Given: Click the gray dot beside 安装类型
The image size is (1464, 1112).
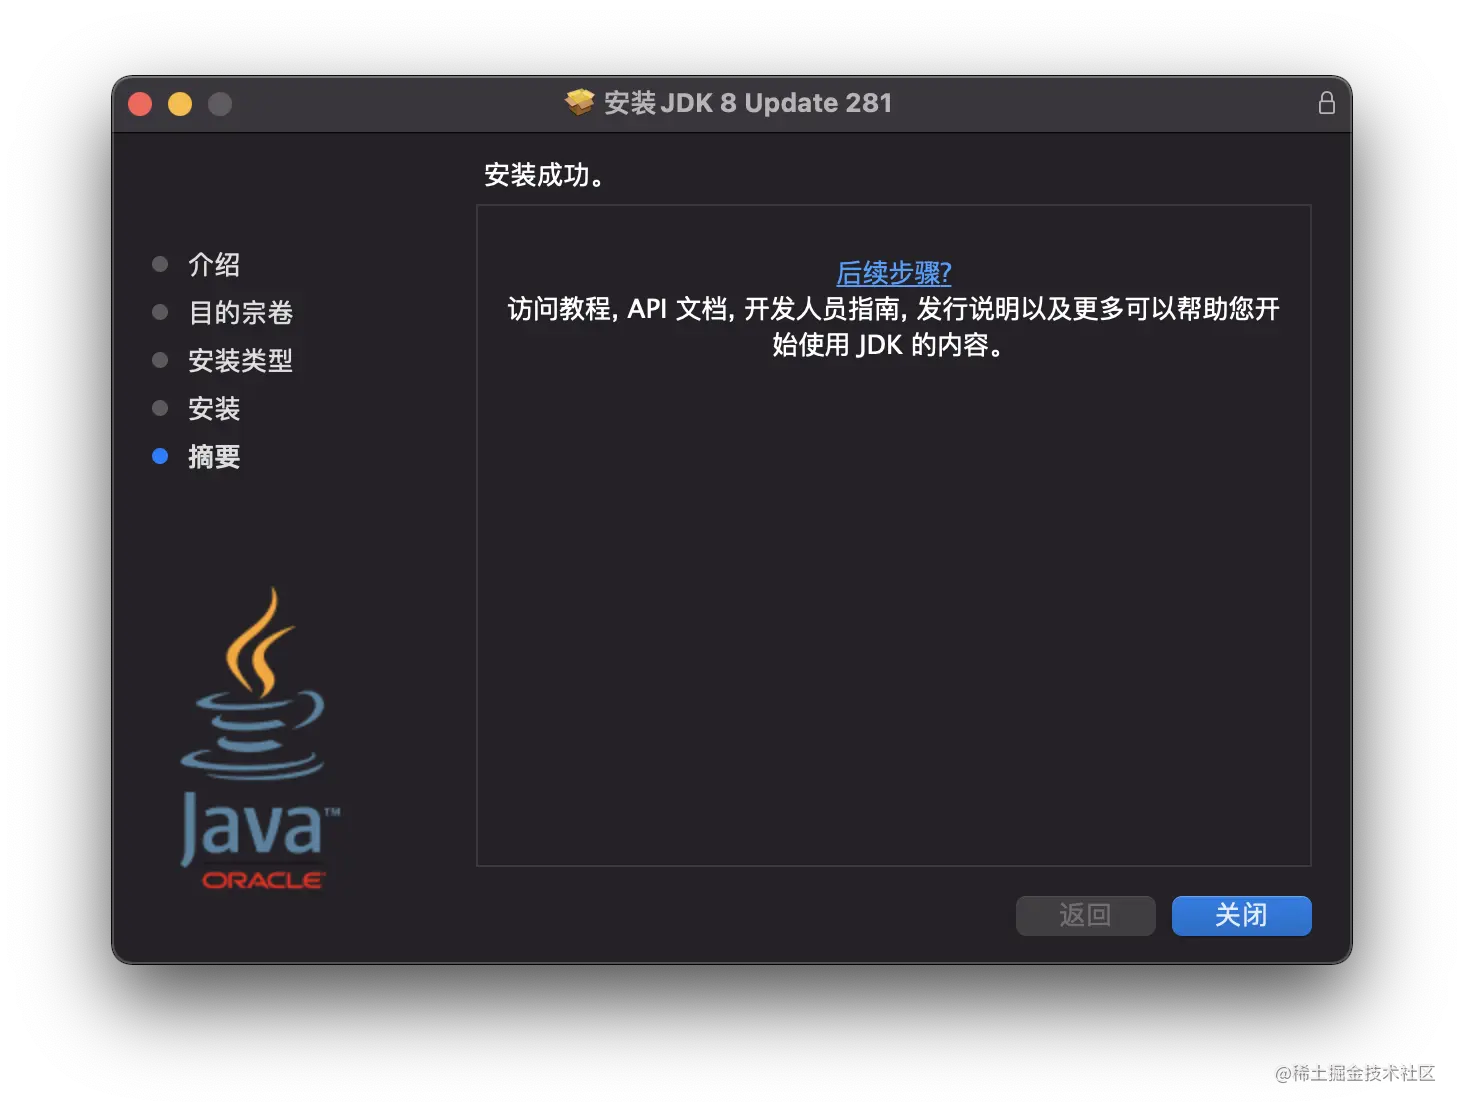Looking at the screenshot, I should coord(160,360).
